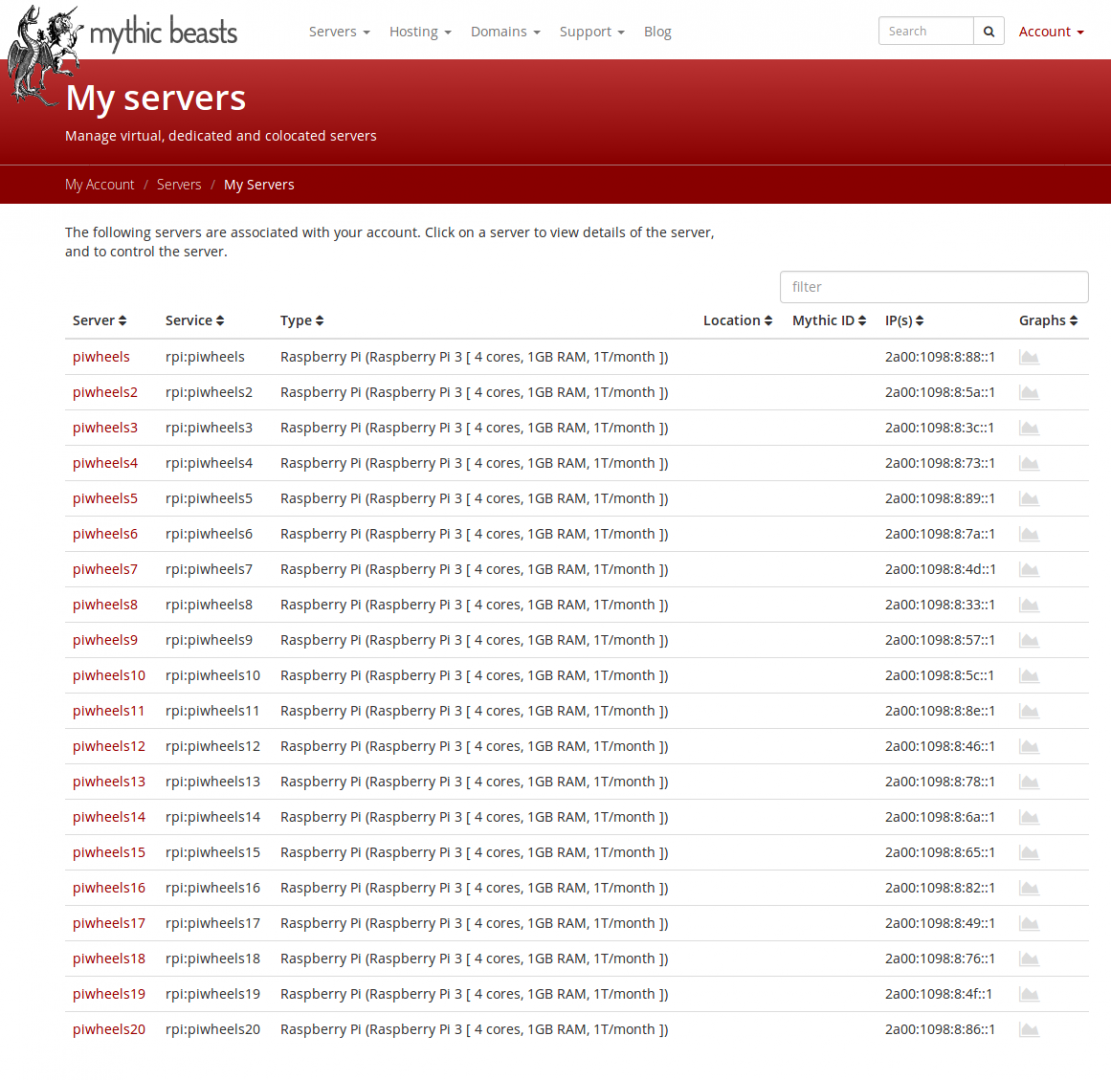View the graph for piwheels20
1111x1080 pixels.
[x=1029, y=1029]
